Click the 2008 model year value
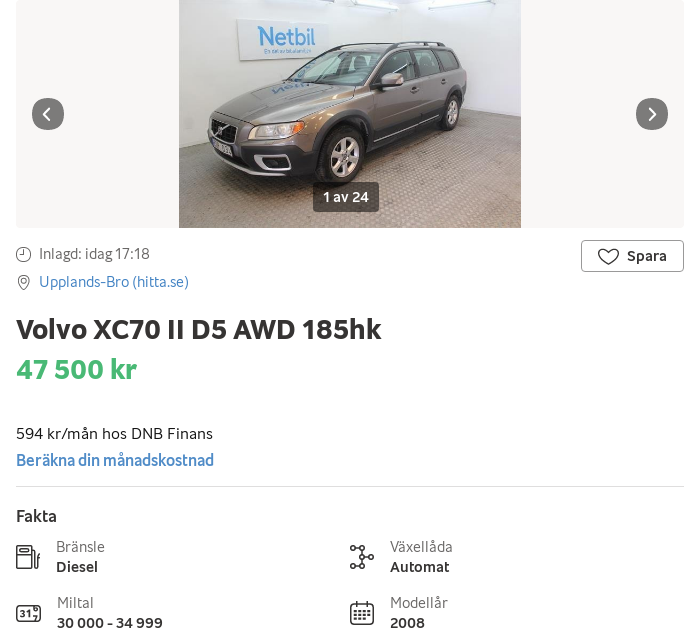This screenshot has width=700, height=640. click(407, 623)
